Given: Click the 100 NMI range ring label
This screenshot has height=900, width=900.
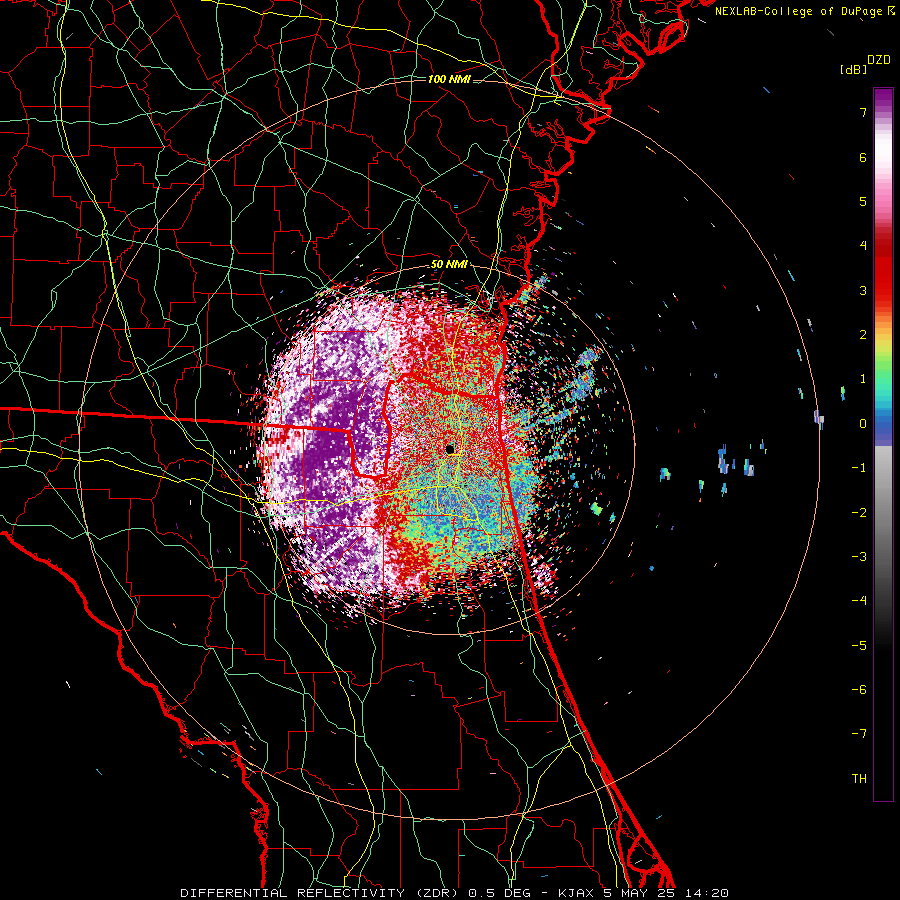Looking at the screenshot, I should tap(449, 79).
